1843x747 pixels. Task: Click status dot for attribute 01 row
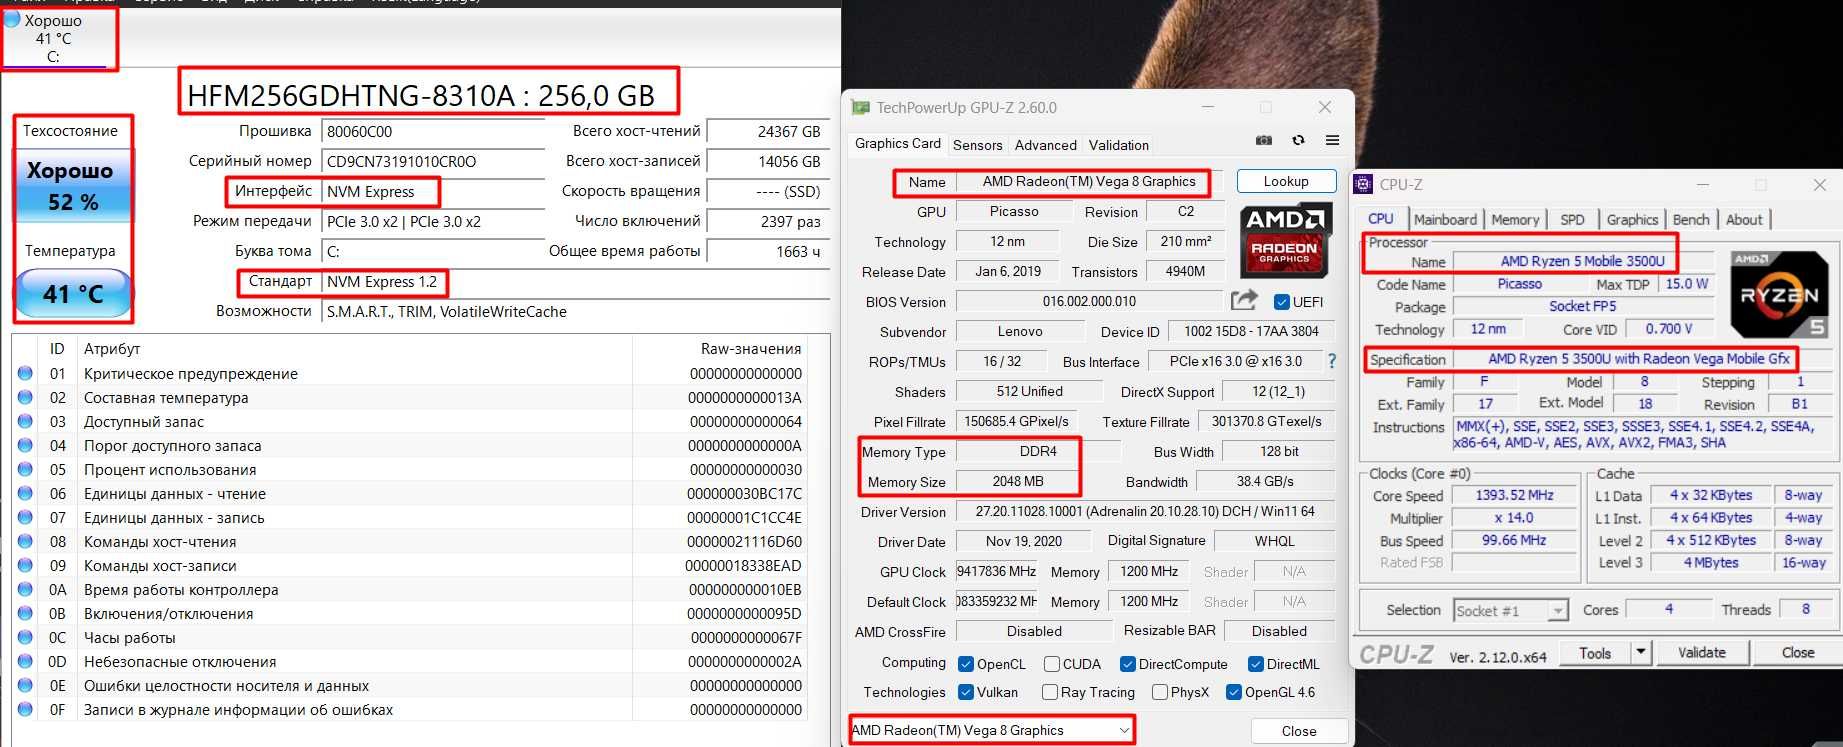tap(25, 373)
